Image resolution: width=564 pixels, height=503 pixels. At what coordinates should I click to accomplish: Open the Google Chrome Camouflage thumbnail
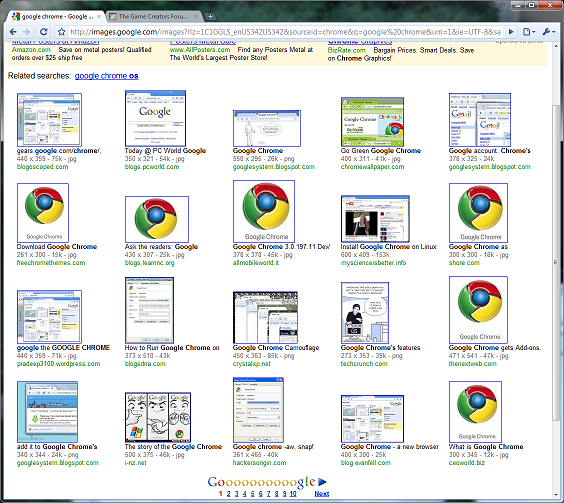(265, 317)
